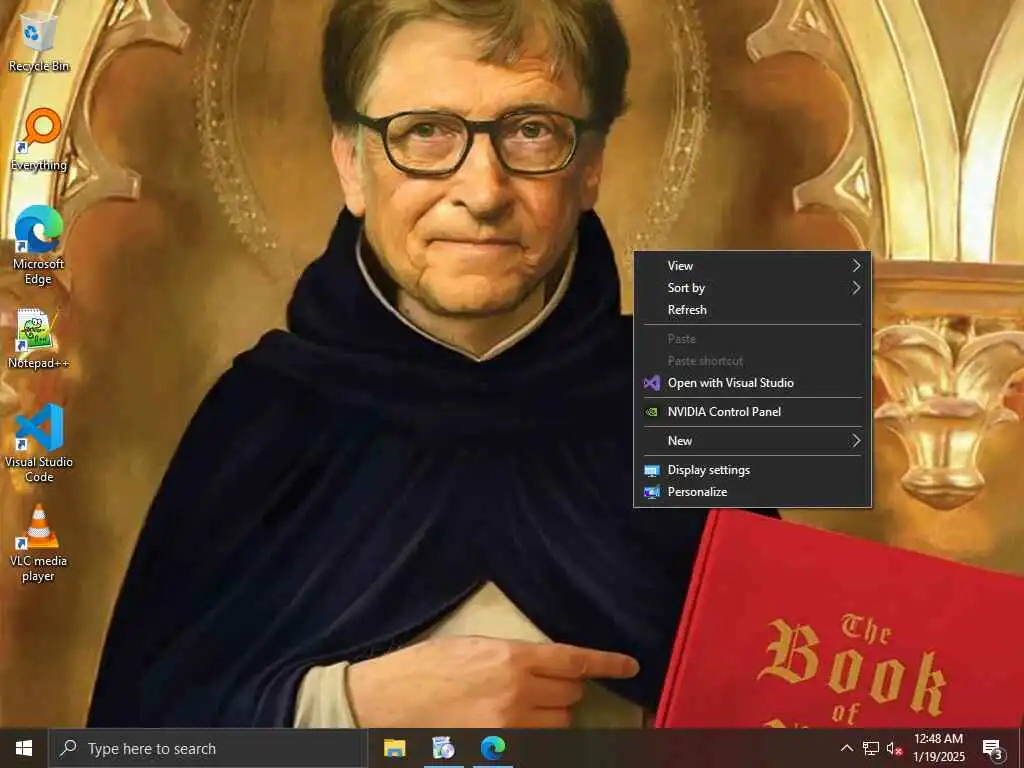The width and height of the screenshot is (1024, 768).
Task: Open the network status tray icon
Action: (x=871, y=748)
